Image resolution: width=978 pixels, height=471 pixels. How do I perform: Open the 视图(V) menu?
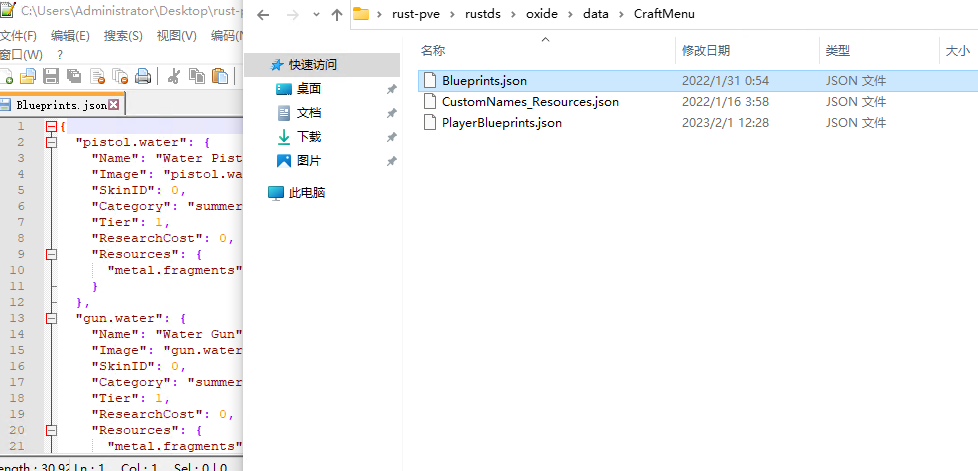click(x=176, y=36)
